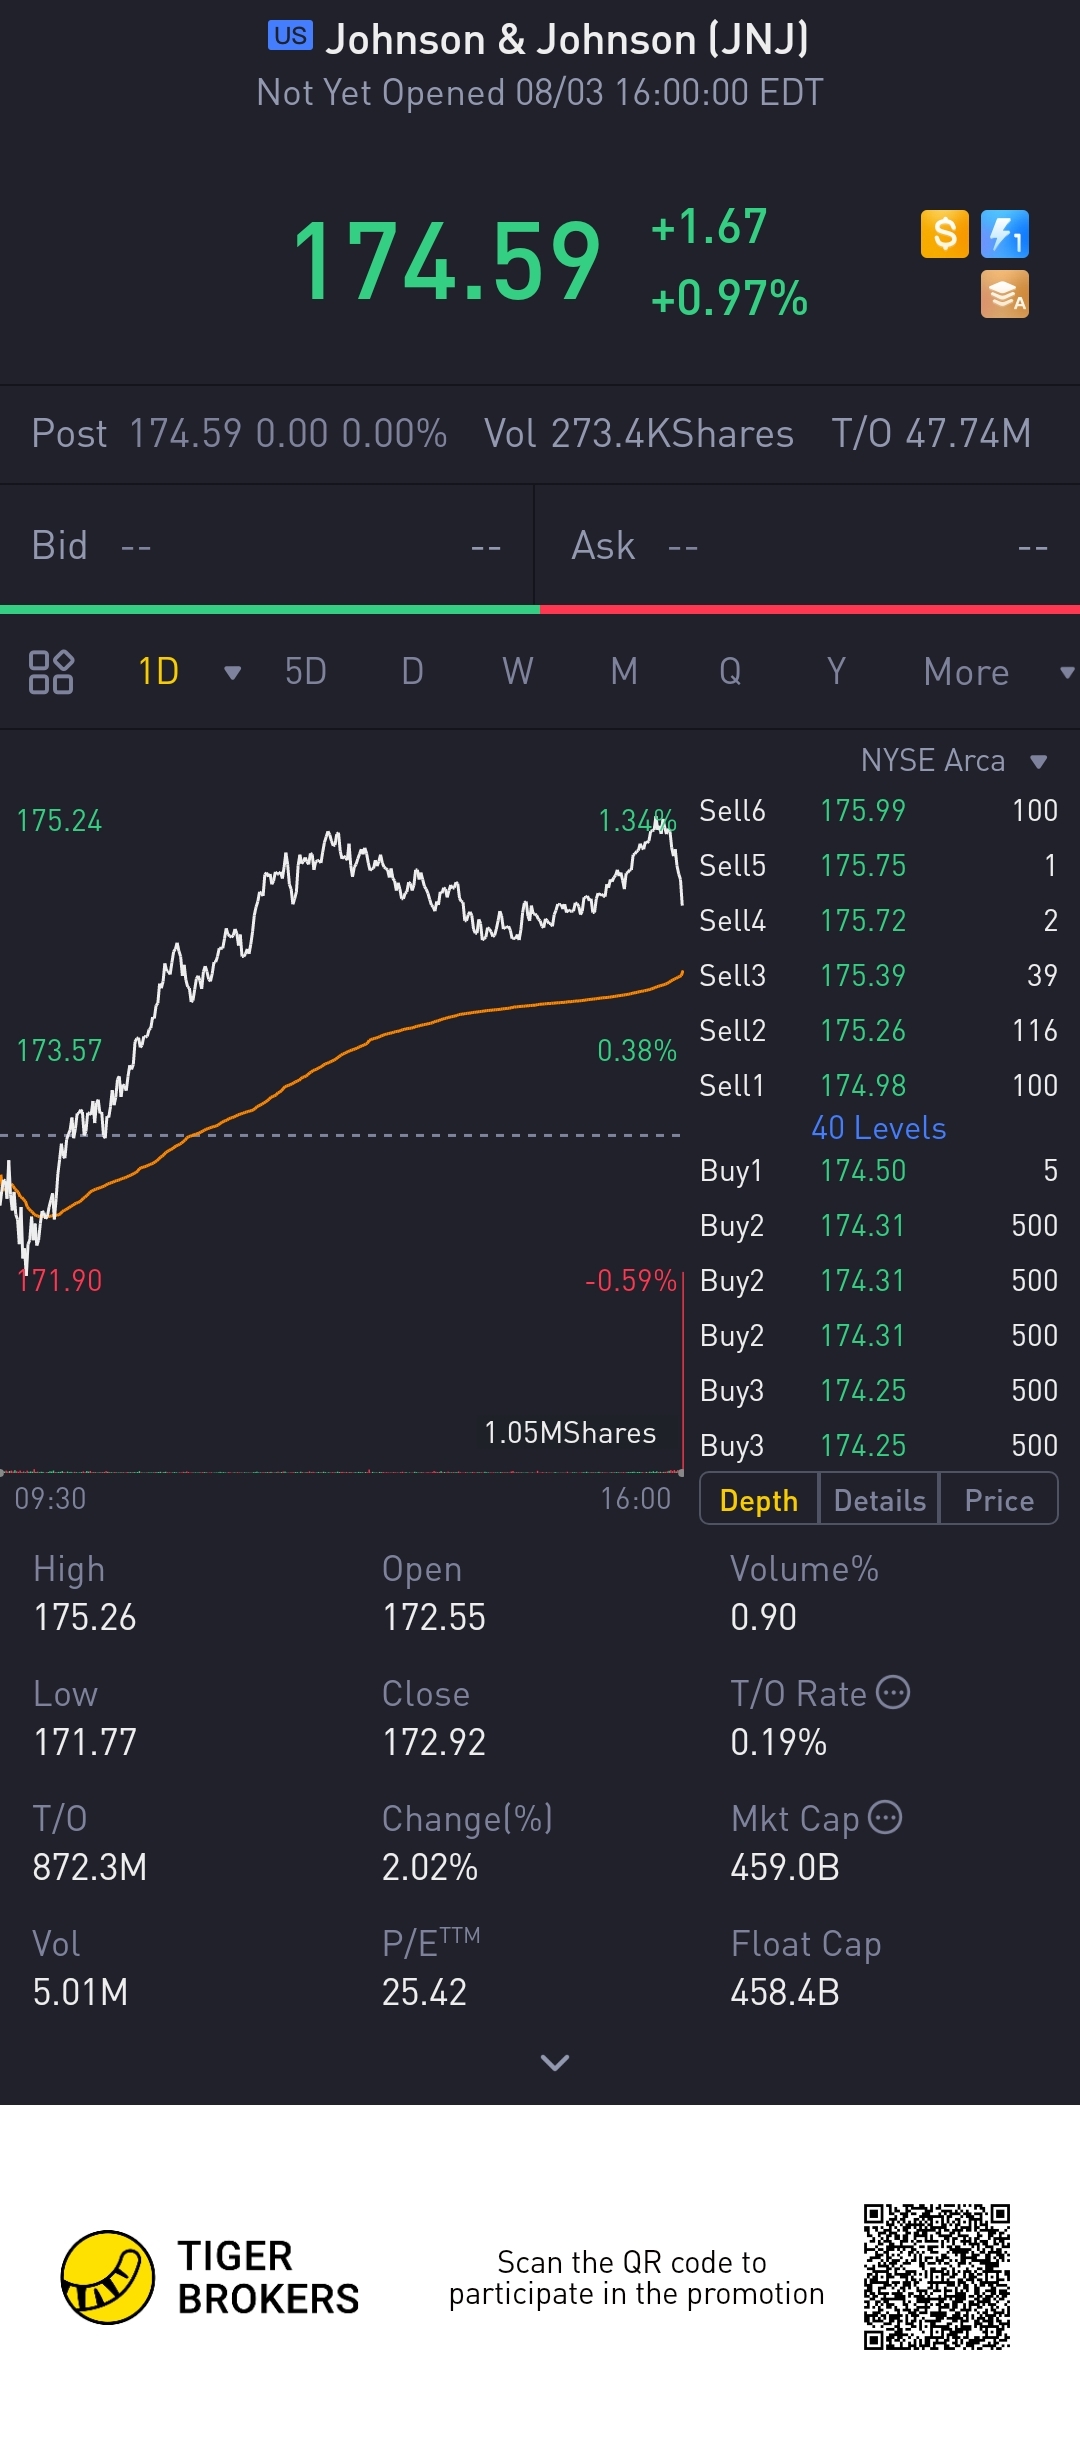Expand the 1D timeframe dropdown arrow

(x=232, y=673)
